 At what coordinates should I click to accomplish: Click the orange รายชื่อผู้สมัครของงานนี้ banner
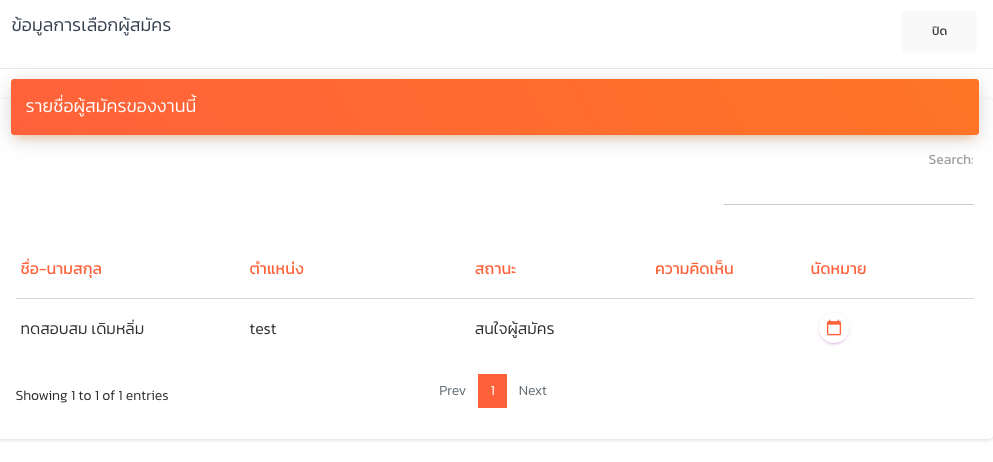pos(495,107)
